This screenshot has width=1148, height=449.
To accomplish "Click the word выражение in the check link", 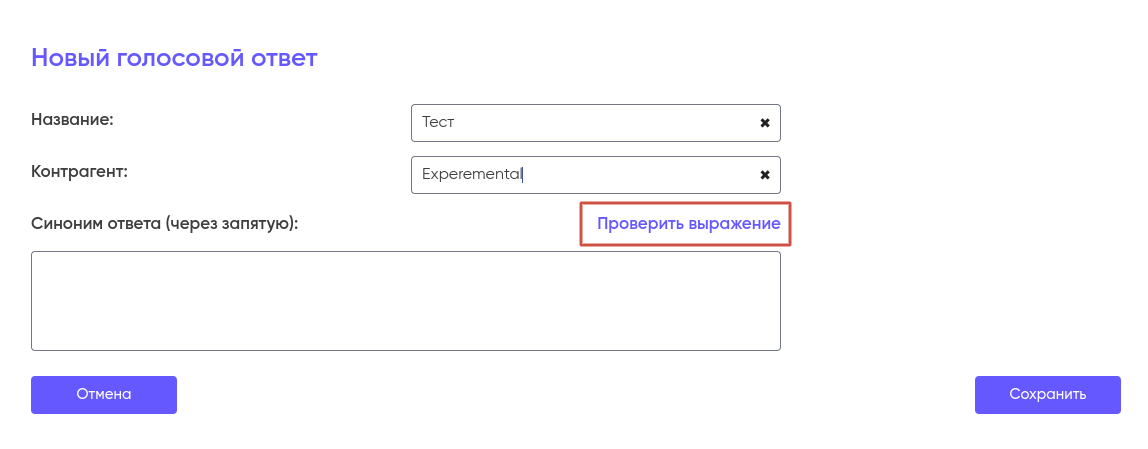I will point(734,224).
